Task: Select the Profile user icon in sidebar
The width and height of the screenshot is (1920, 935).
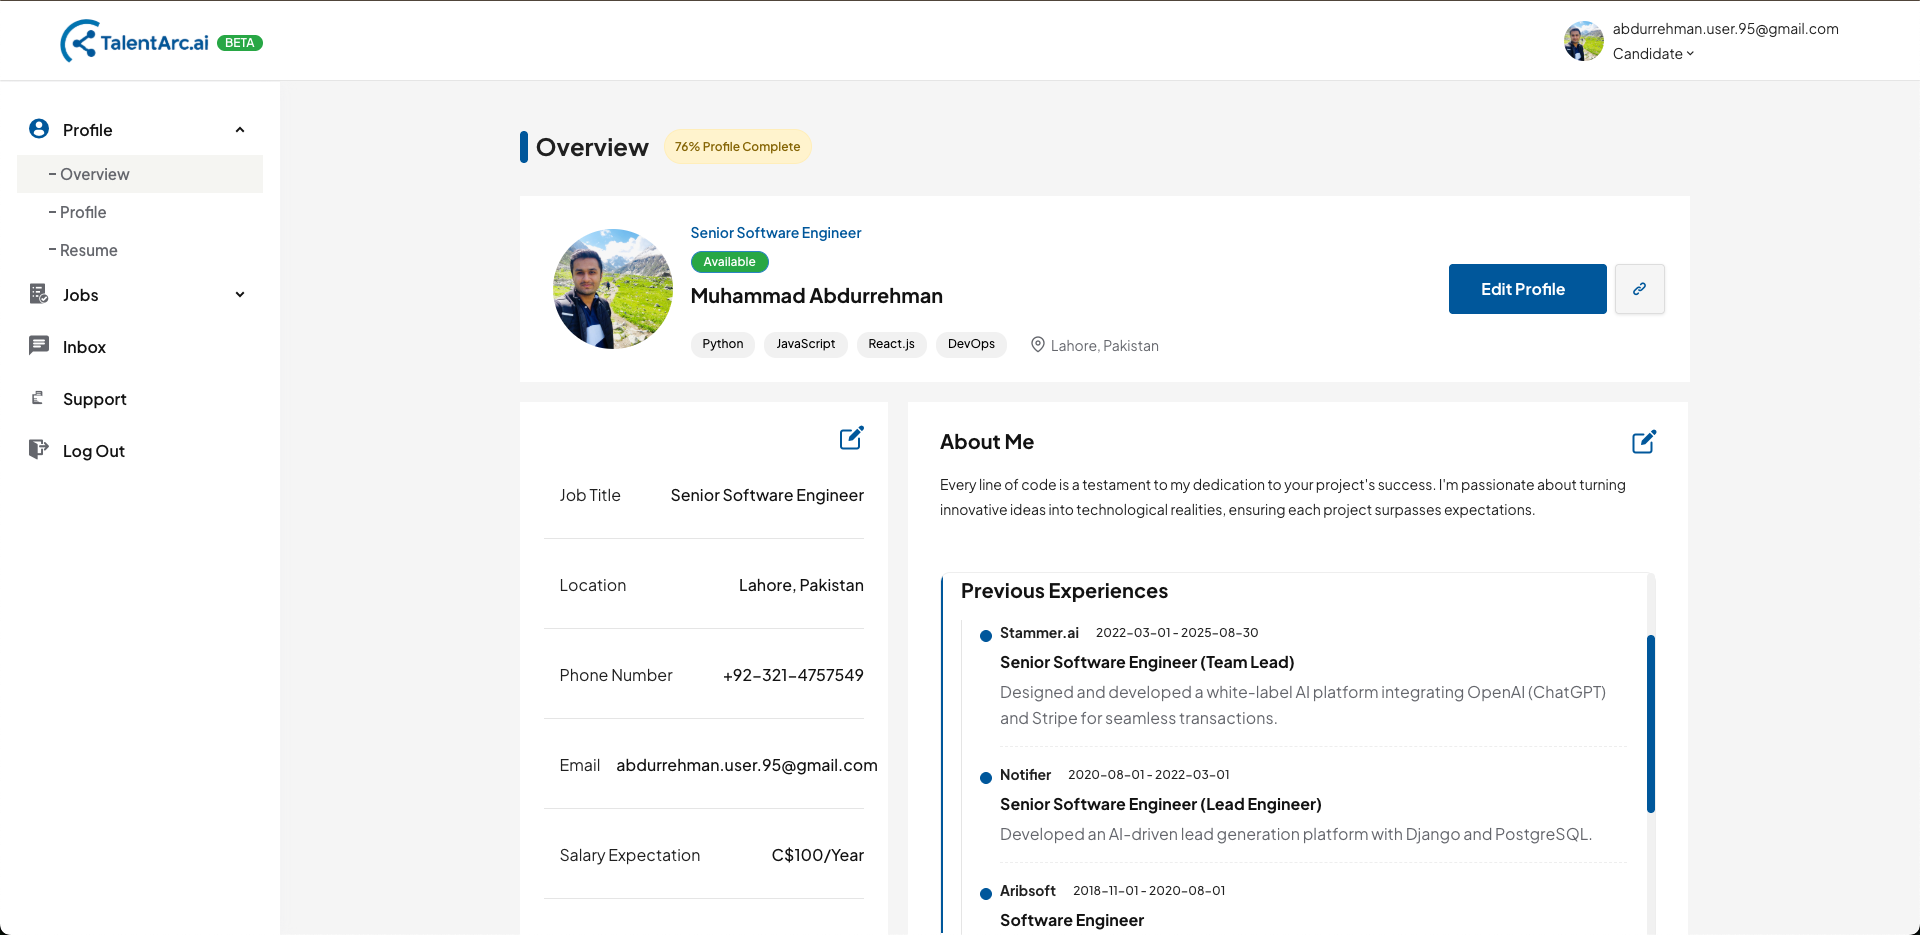Action: (x=38, y=128)
